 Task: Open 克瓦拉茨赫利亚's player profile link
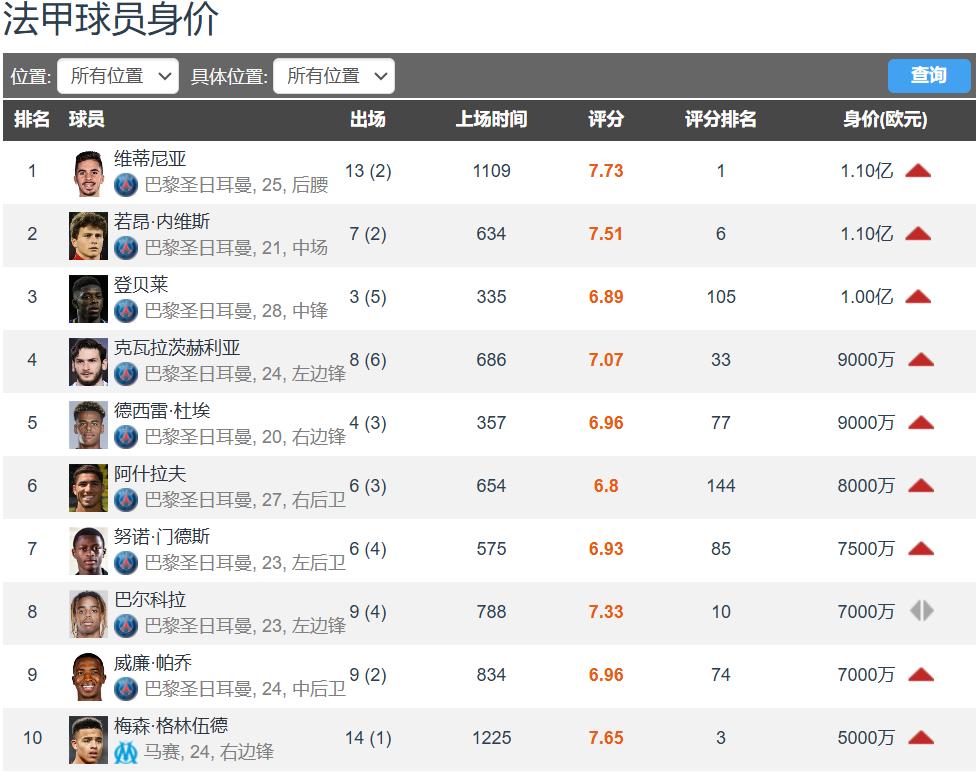click(x=177, y=348)
